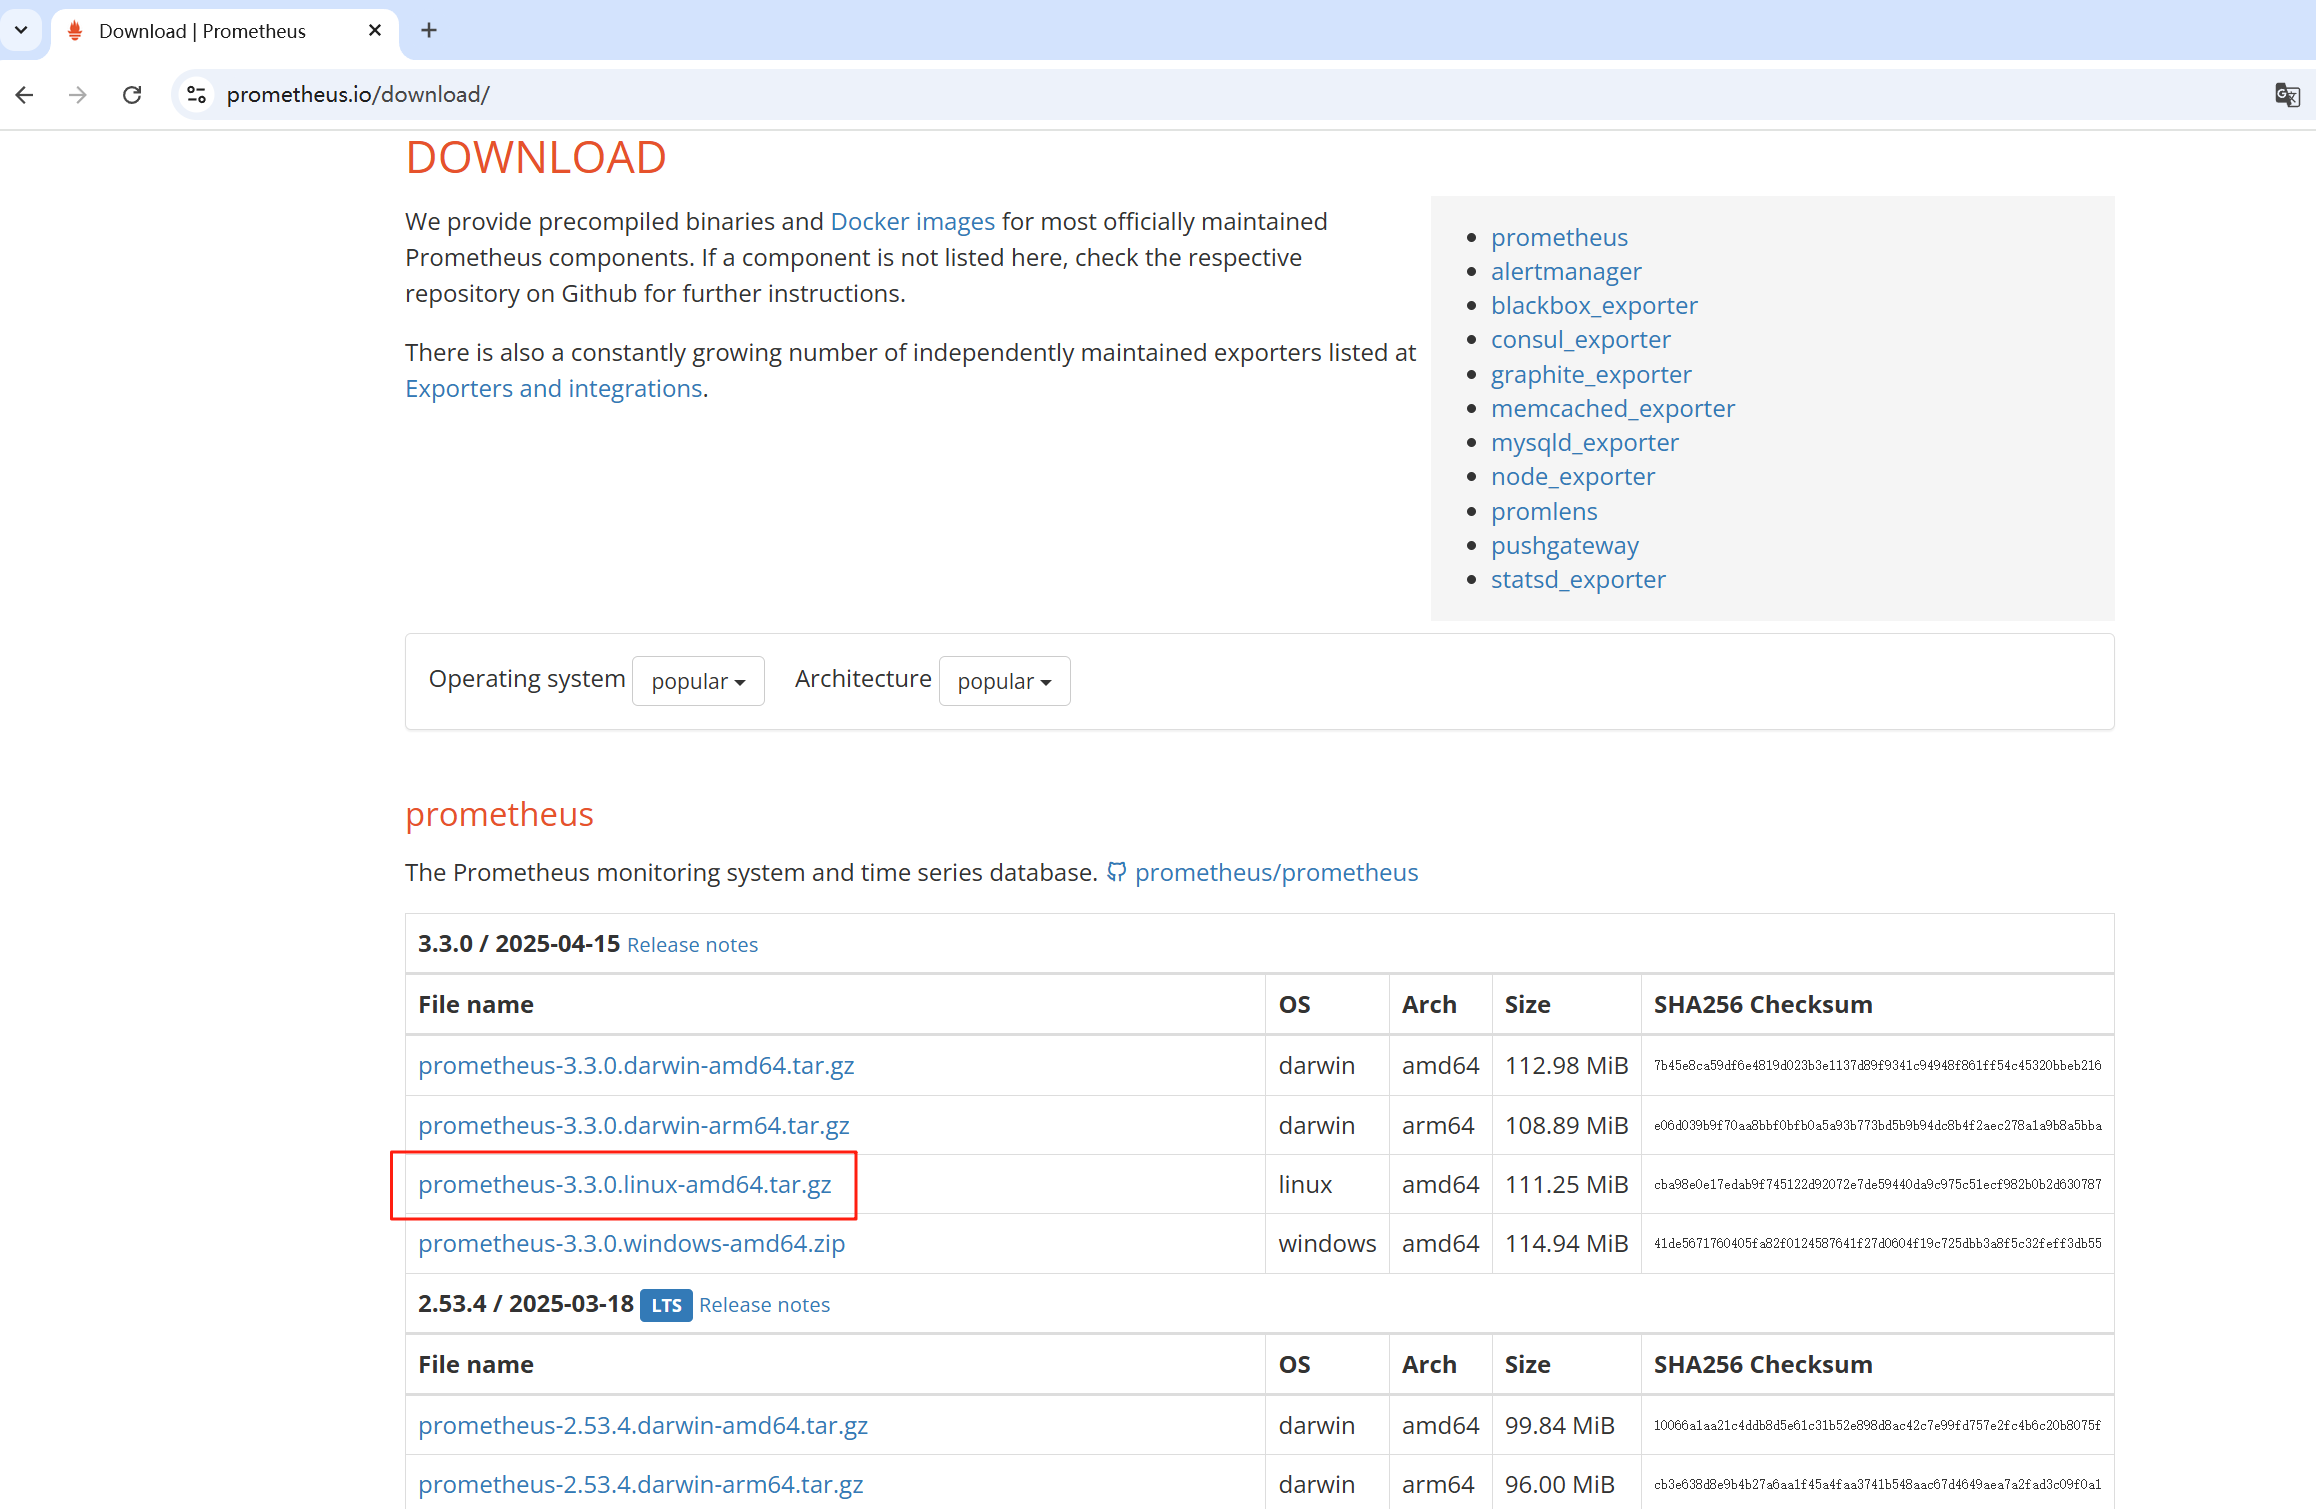Screen dimensions: 2316x1509
Task: Expand the Architecture popular dropdown
Action: [x=1004, y=681]
